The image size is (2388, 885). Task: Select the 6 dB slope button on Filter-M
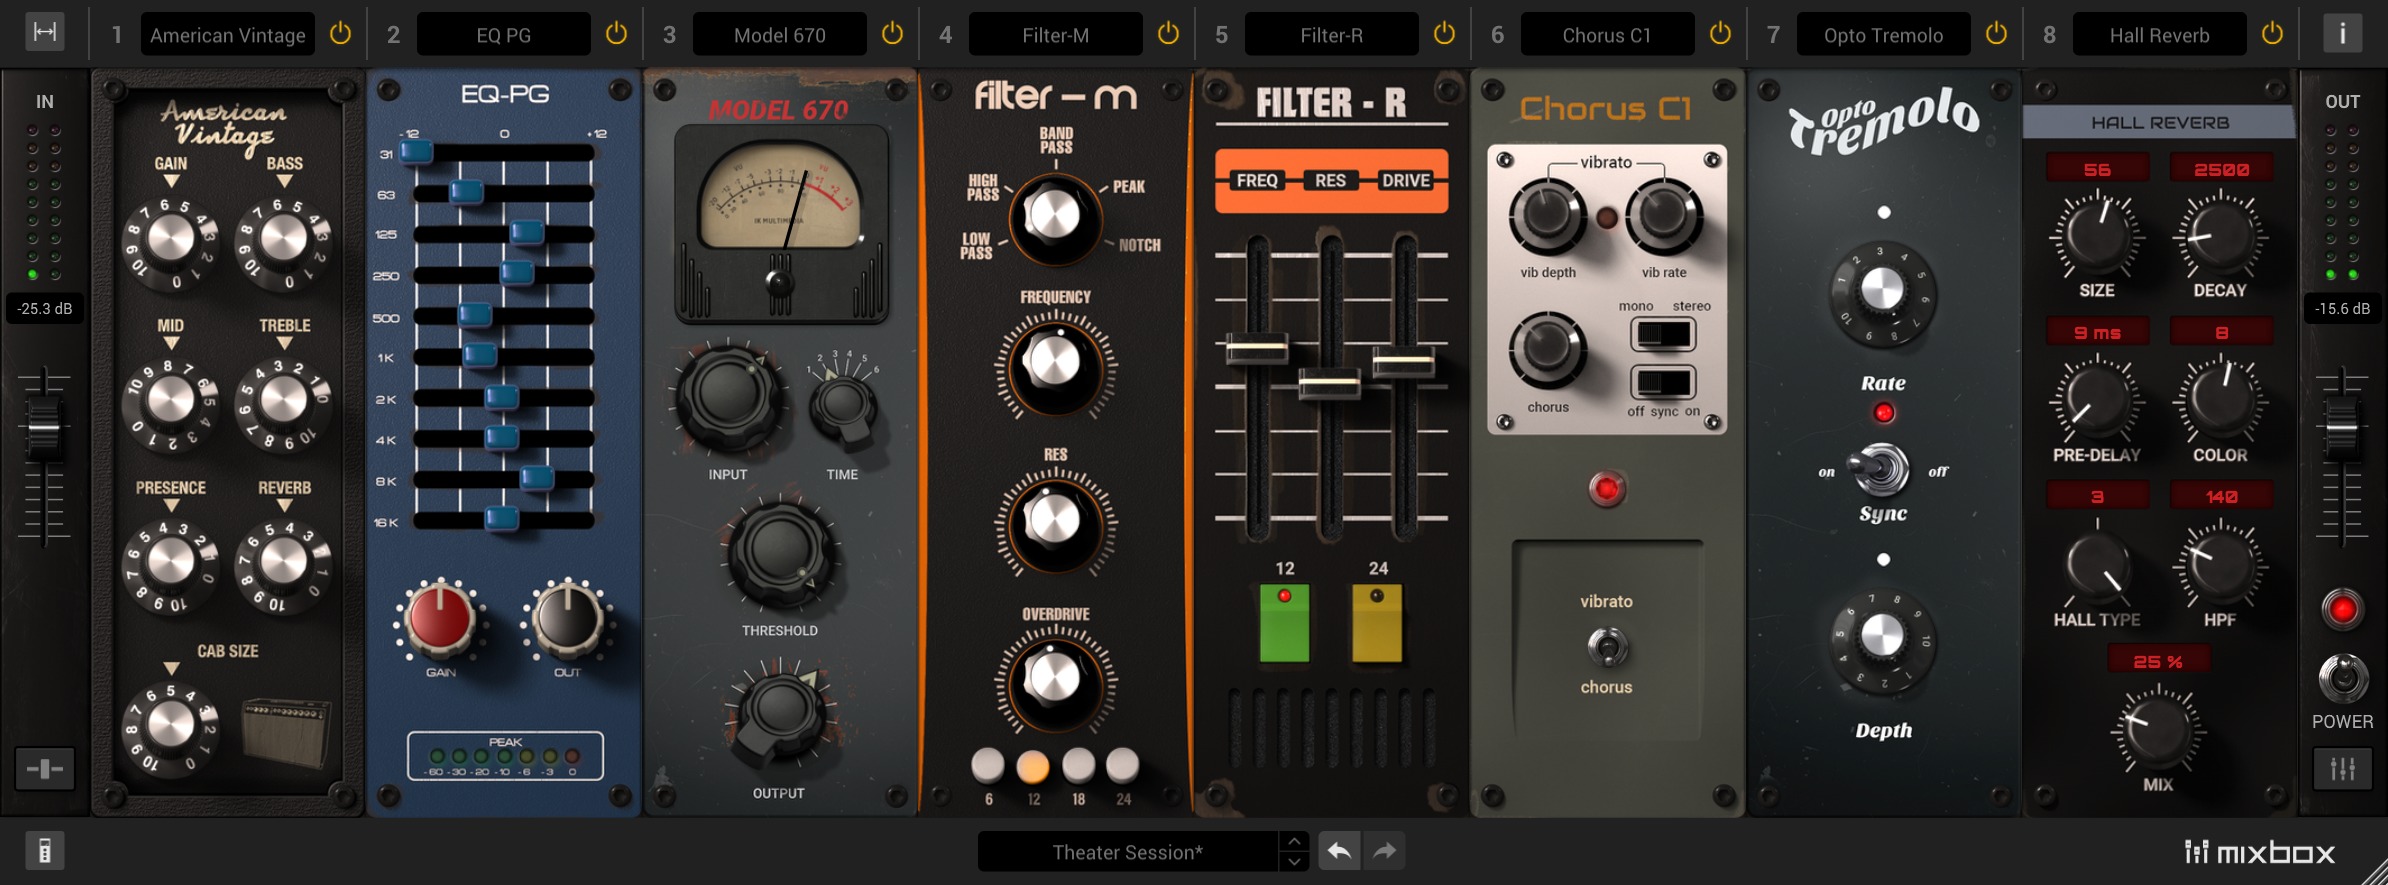988,766
